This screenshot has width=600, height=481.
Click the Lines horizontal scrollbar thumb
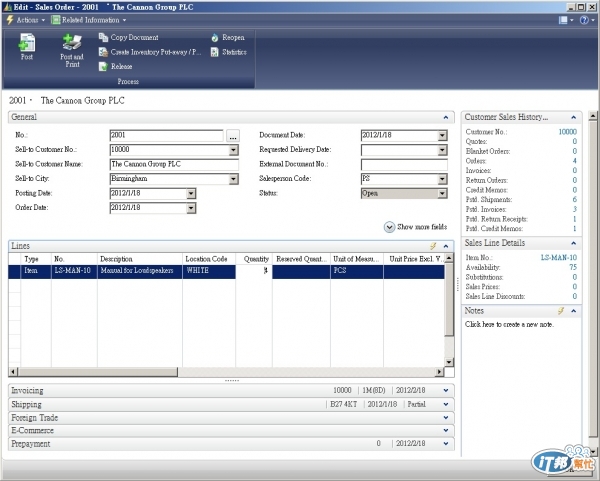98,372
